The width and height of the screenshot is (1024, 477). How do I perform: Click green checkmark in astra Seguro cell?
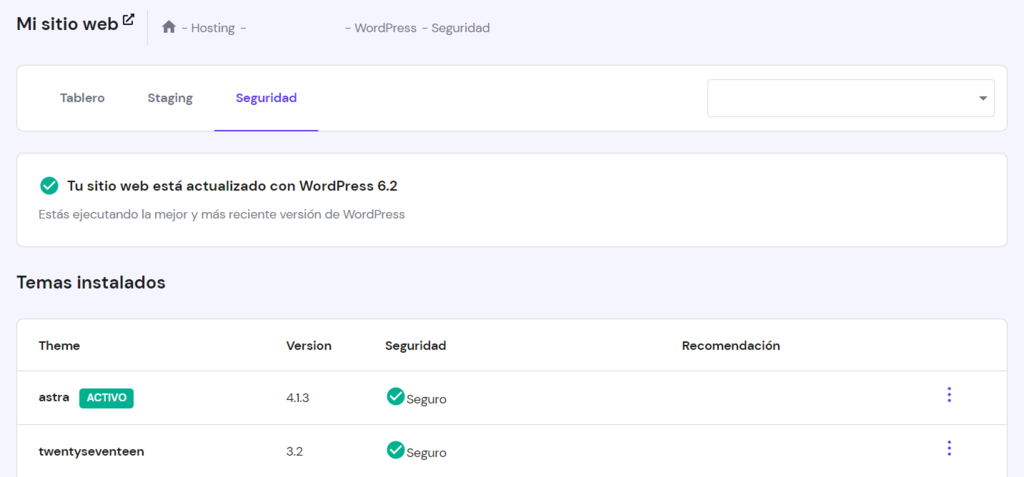(x=395, y=396)
